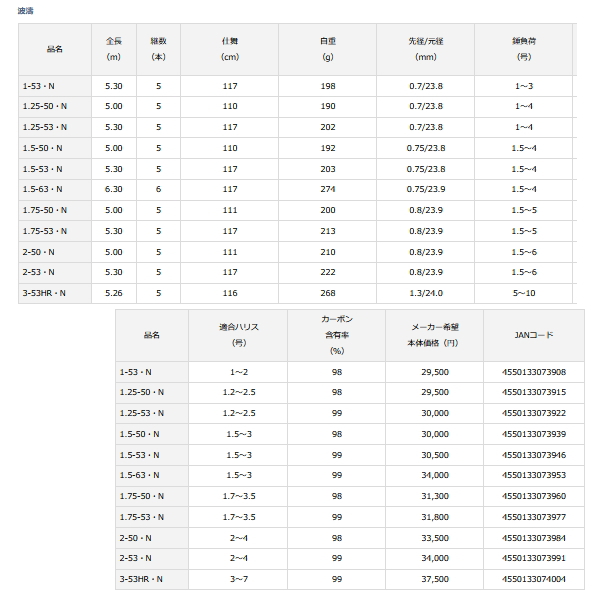Click the 適合ハリス (号) header cell
This screenshot has width=600, height=600.
click(x=239, y=336)
